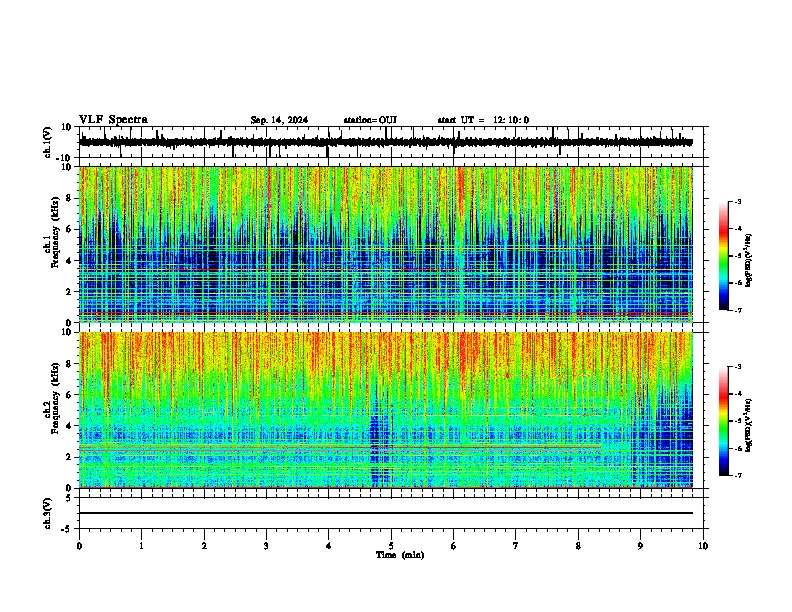Click the VLF Spectra plot title
The image size is (792, 612).
point(113,120)
